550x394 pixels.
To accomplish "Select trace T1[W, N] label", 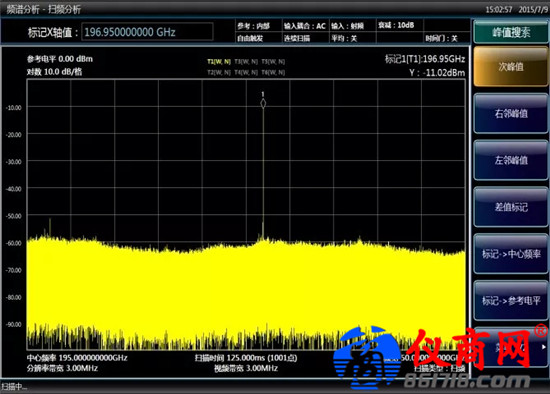I will pyautogui.click(x=219, y=61).
